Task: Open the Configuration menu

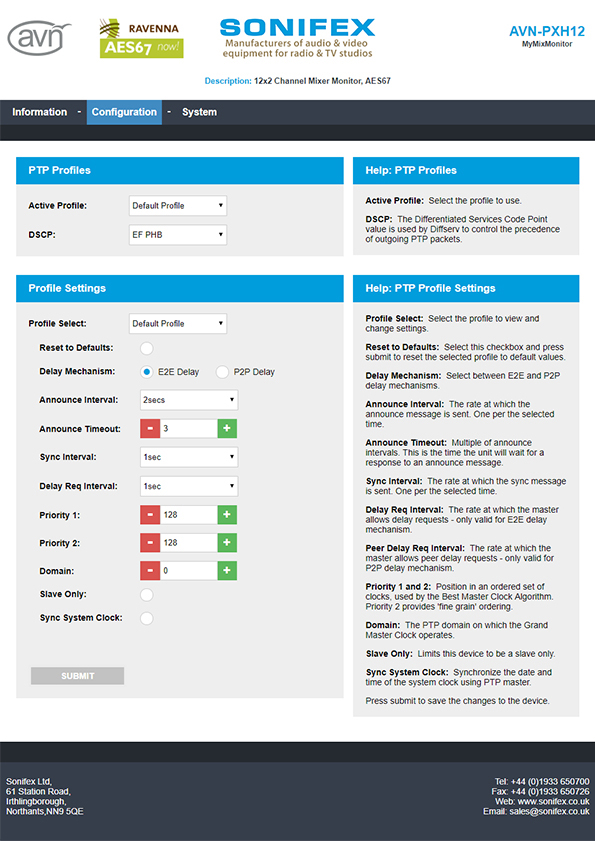Action: [124, 112]
